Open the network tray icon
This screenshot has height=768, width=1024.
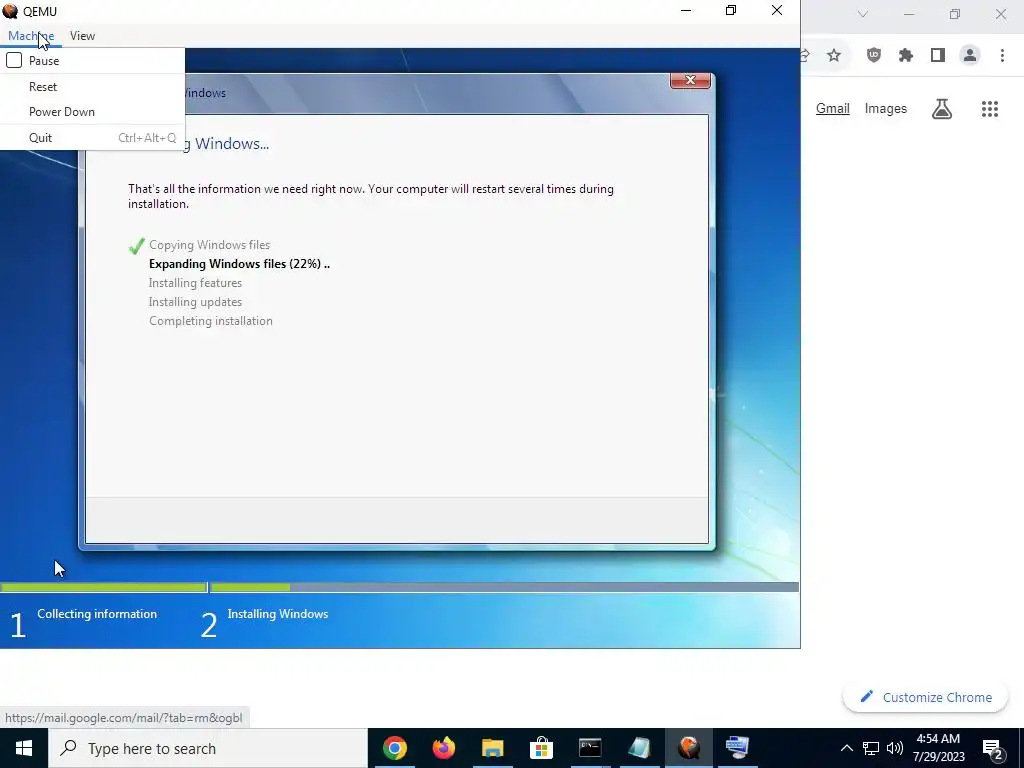pos(871,748)
